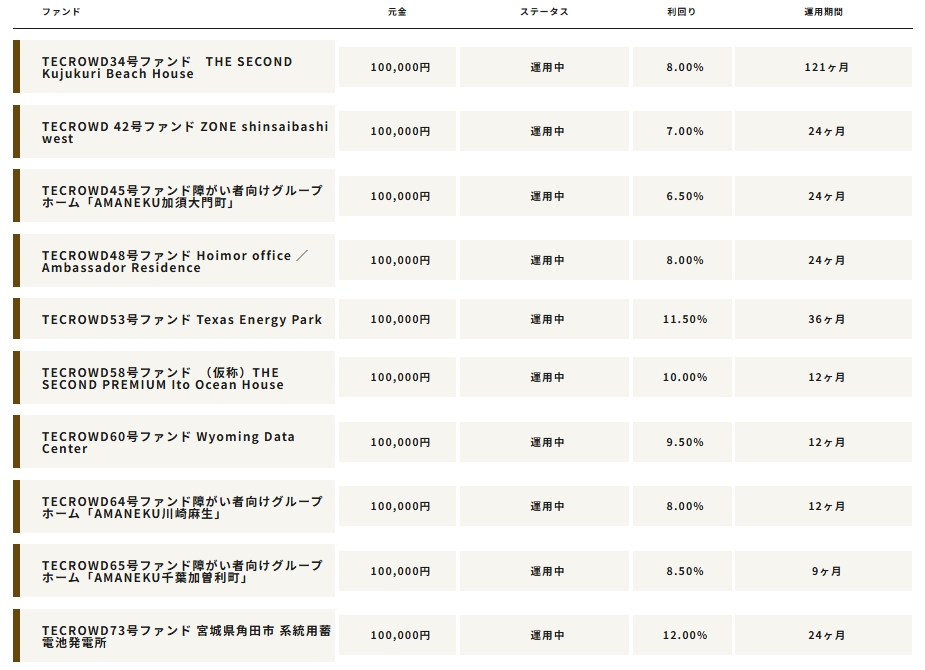Click 12ヶ月 period of TECROWD60号ファンド
Image resolution: width=925 pixels, height=670 pixels.
[824, 442]
